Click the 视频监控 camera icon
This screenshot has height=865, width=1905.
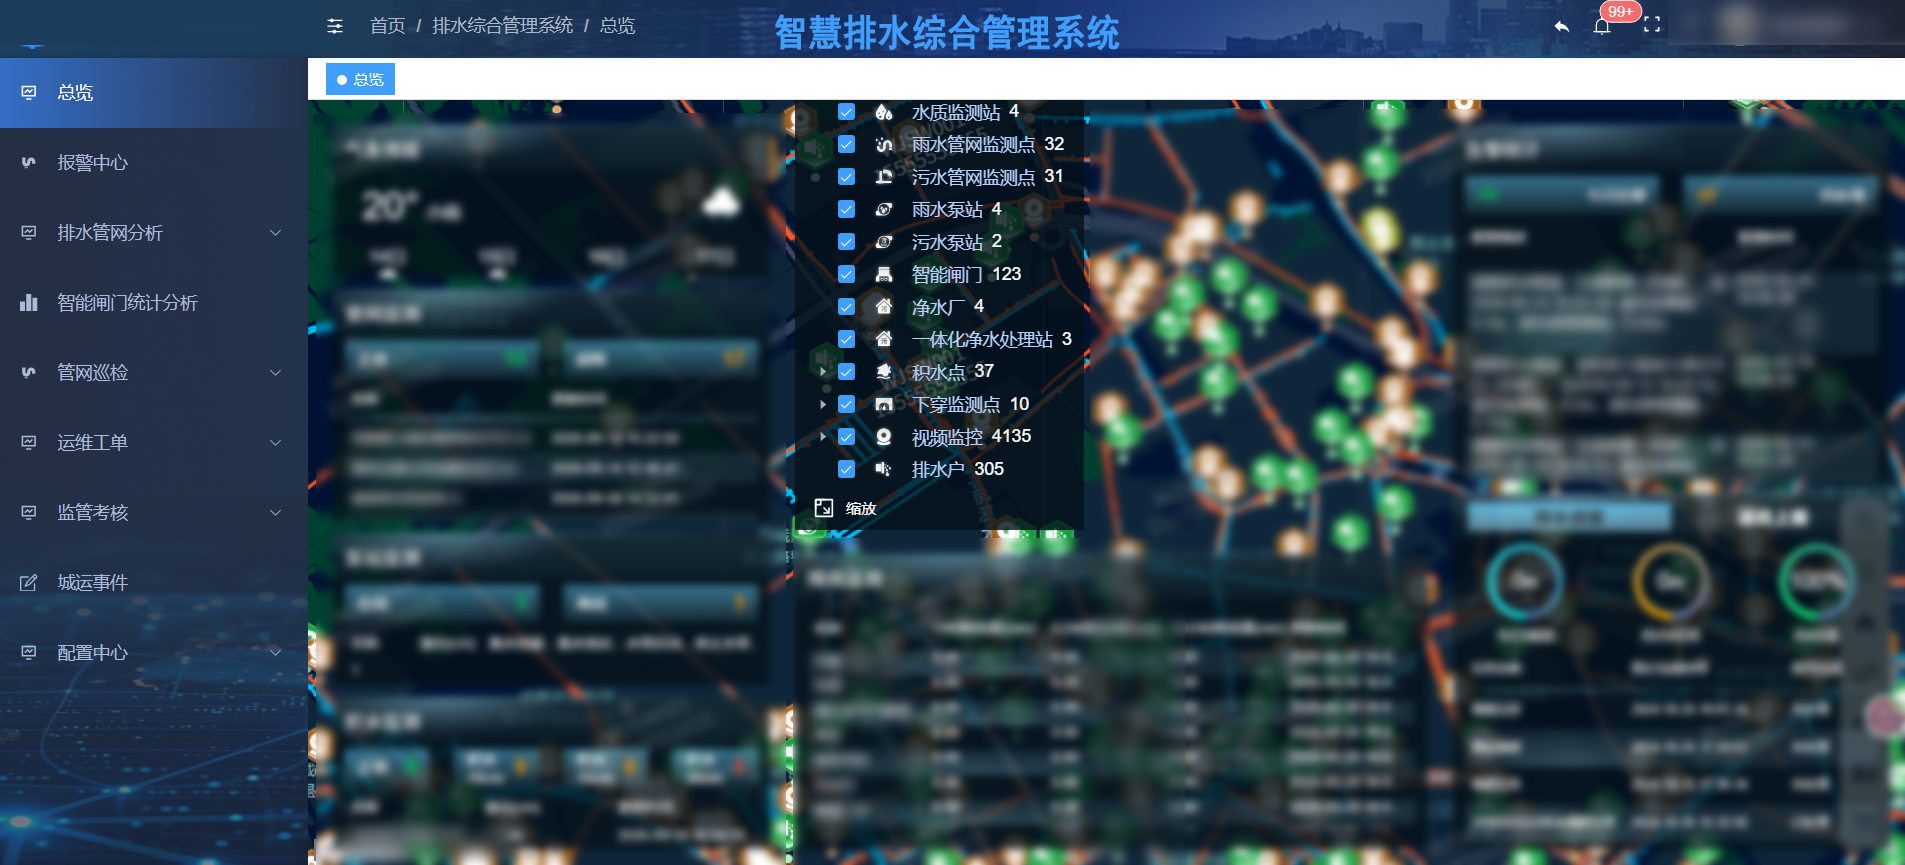pos(884,437)
